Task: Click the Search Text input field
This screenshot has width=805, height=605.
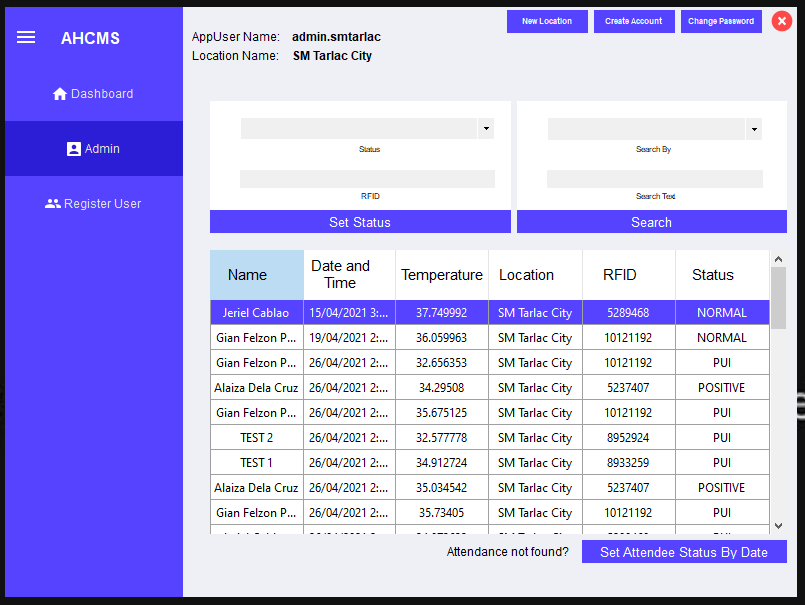Action: (x=654, y=179)
